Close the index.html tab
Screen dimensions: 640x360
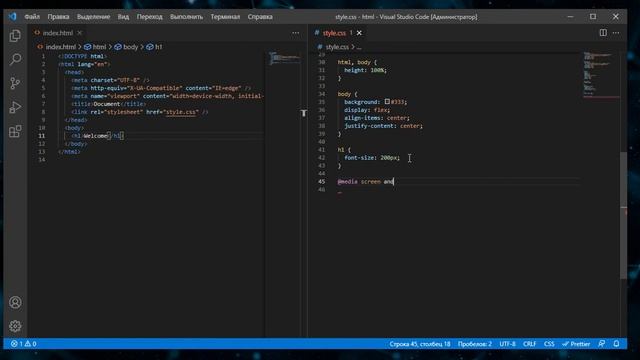coord(80,33)
